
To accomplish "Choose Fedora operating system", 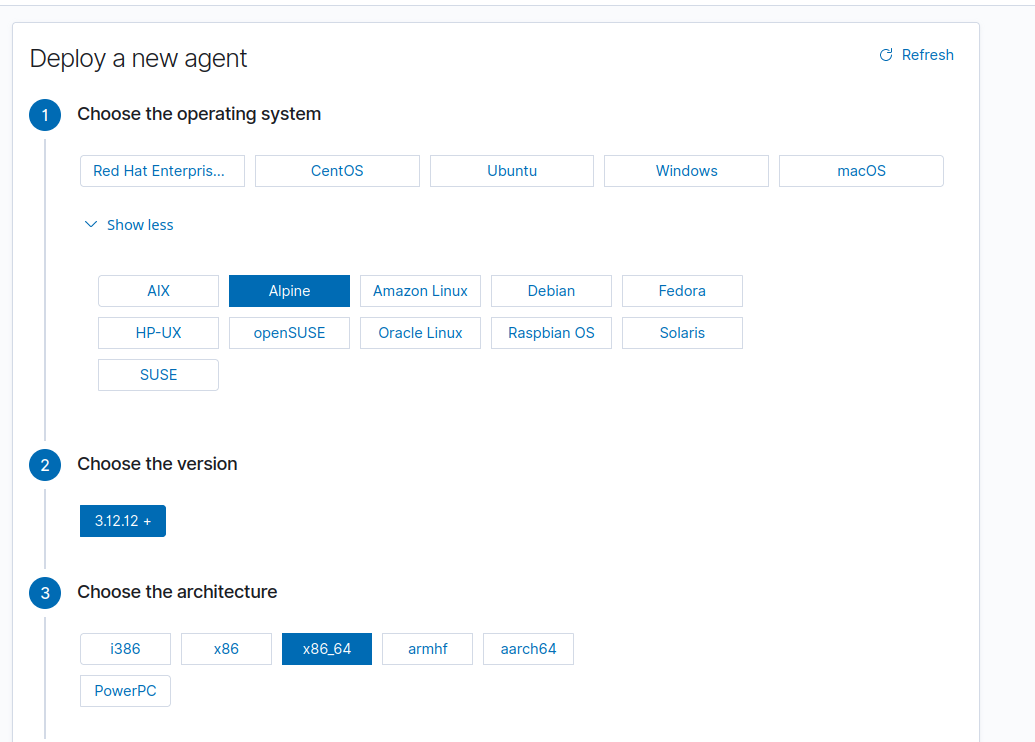I will pyautogui.click(x=682, y=290).
